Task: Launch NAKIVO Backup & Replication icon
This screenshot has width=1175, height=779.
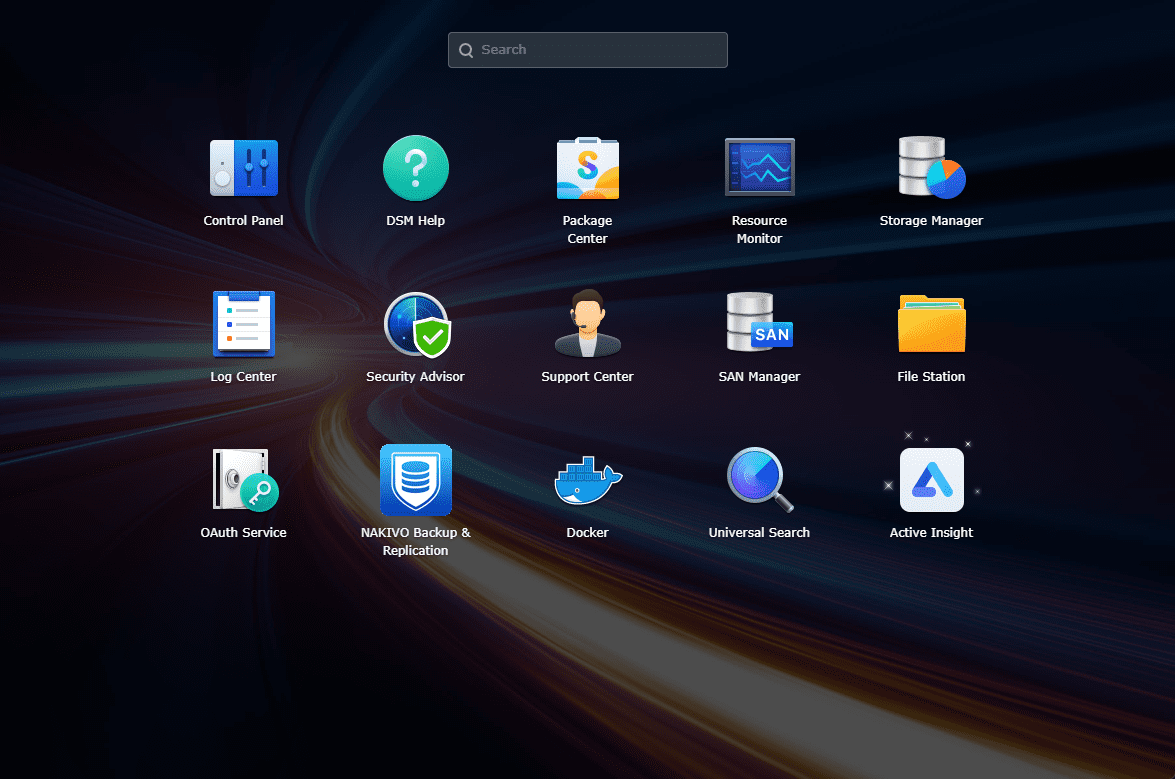Action: click(415, 480)
